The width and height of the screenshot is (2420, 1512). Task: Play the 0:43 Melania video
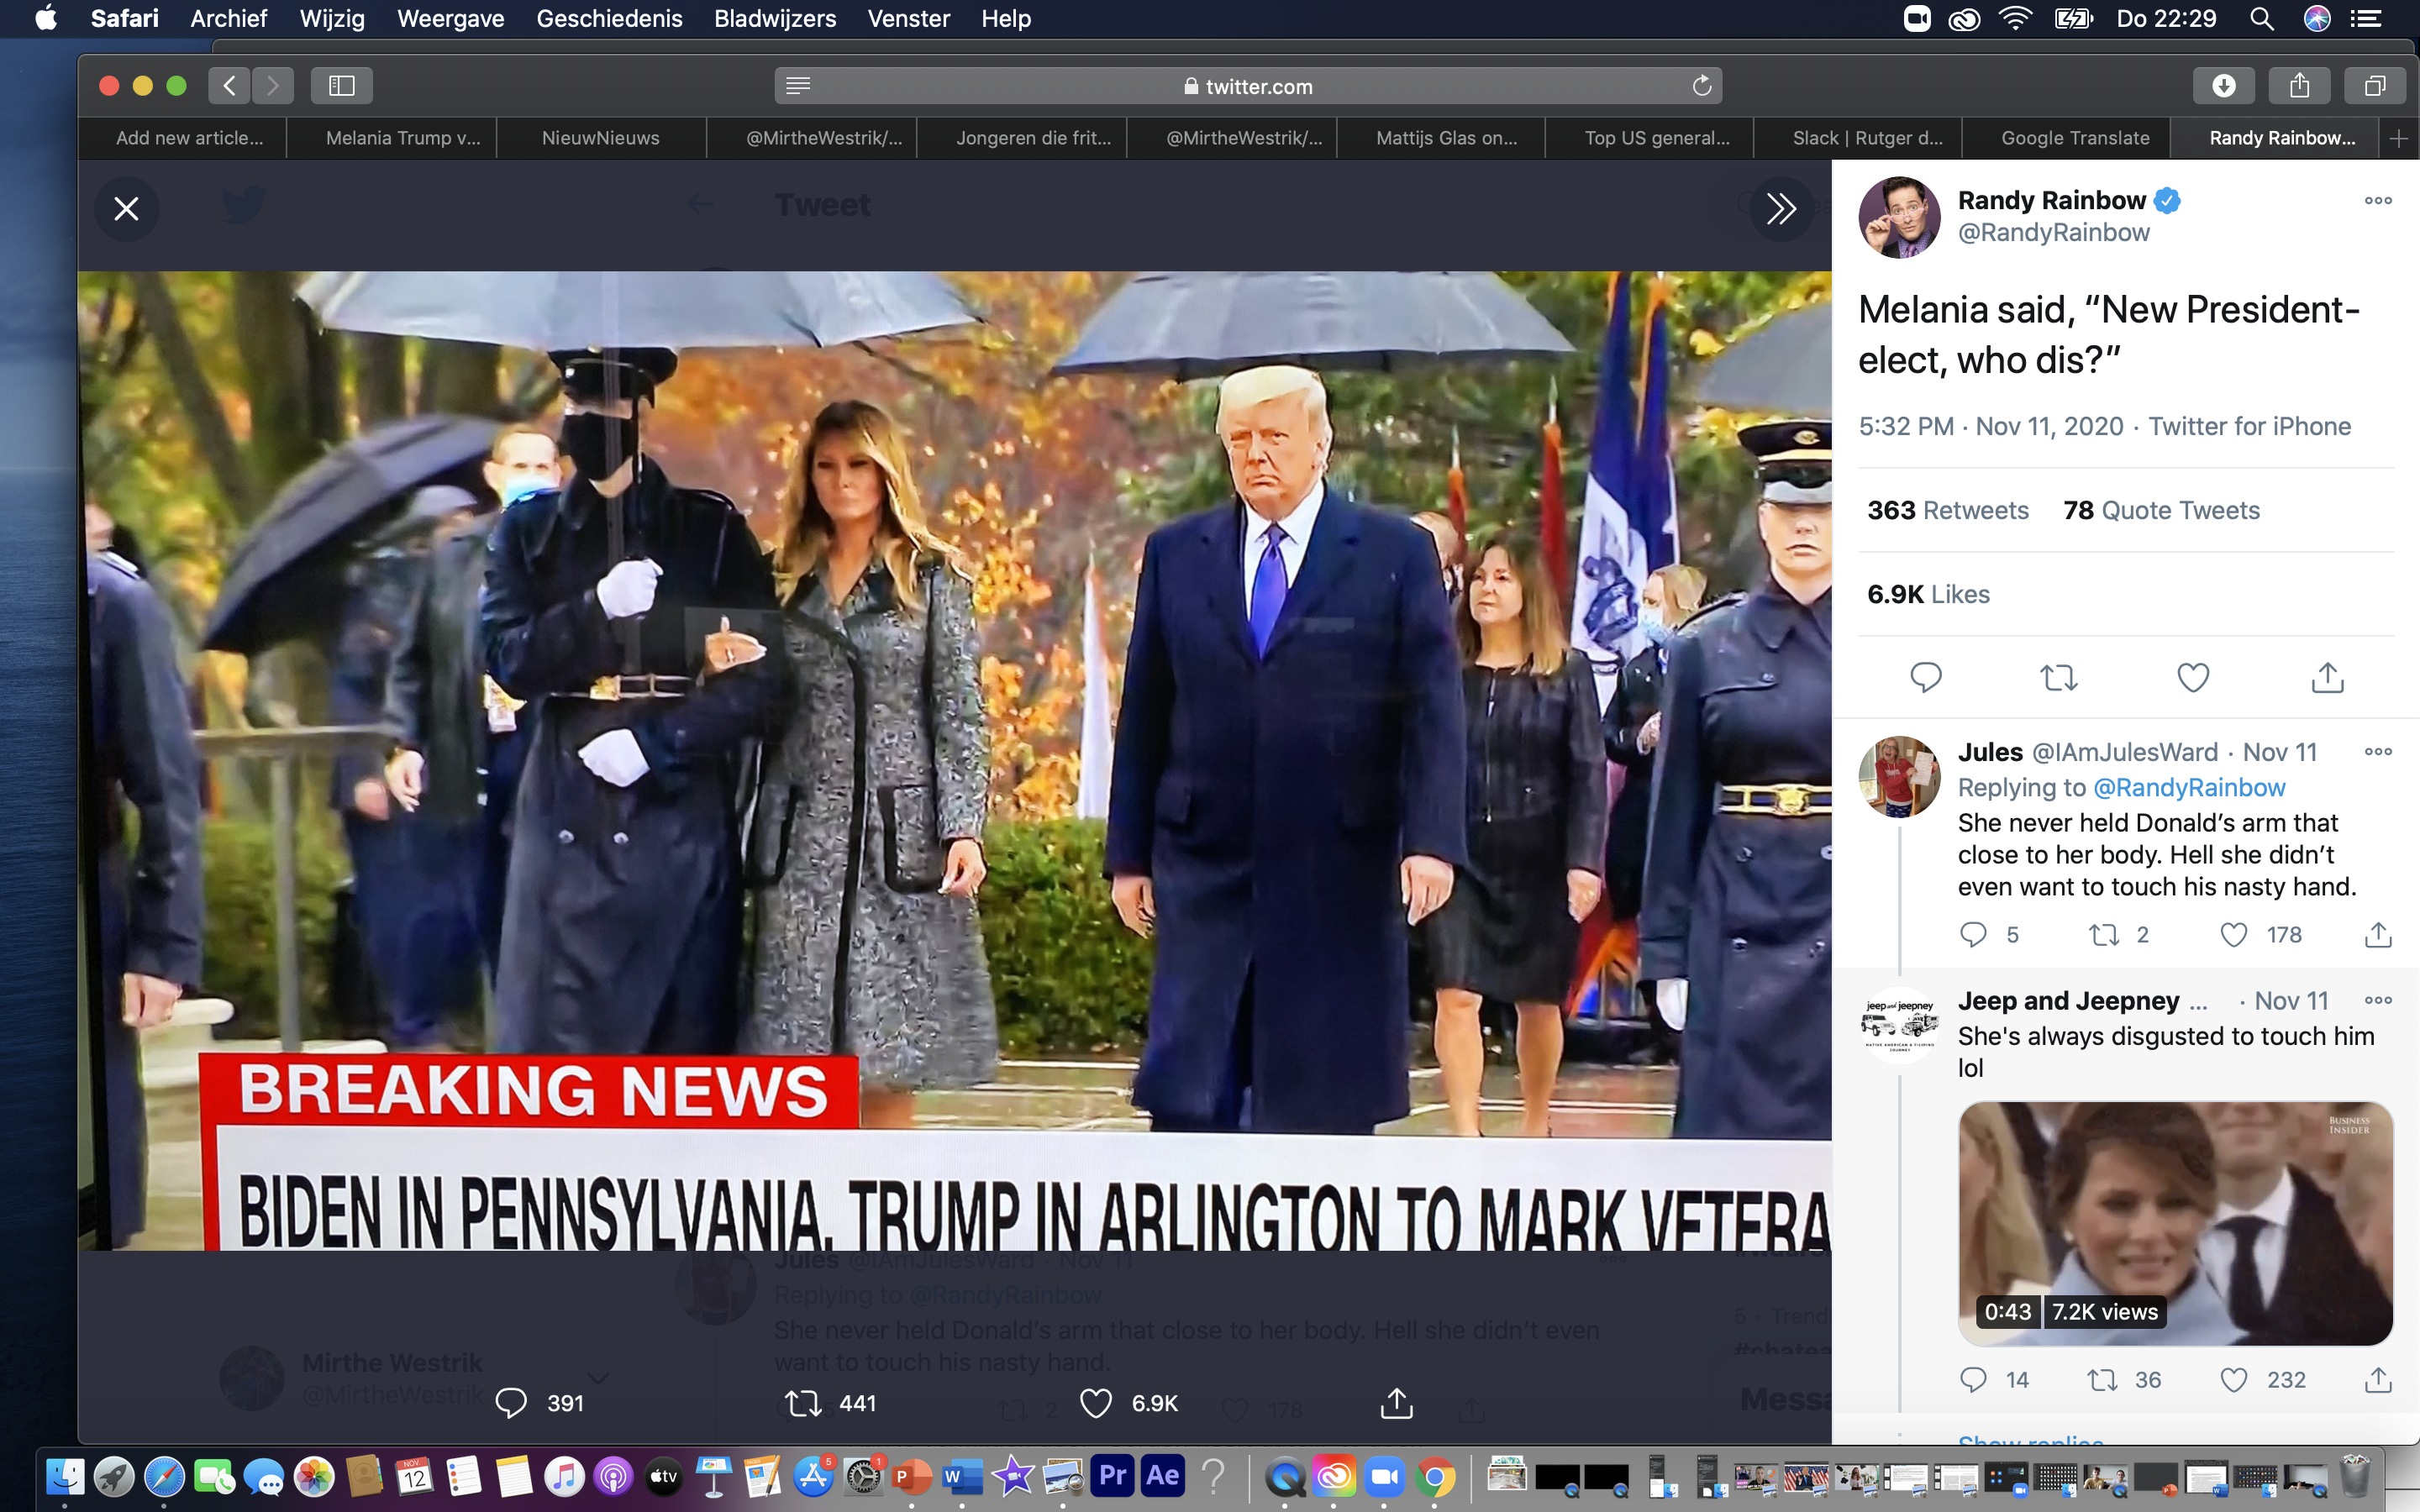pos(2175,1224)
